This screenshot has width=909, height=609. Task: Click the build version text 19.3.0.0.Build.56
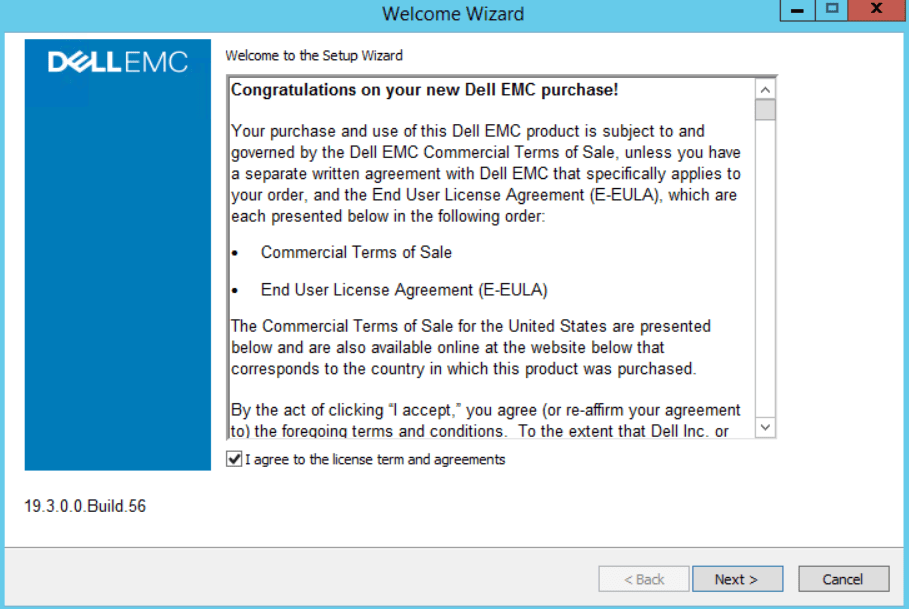click(x=85, y=506)
